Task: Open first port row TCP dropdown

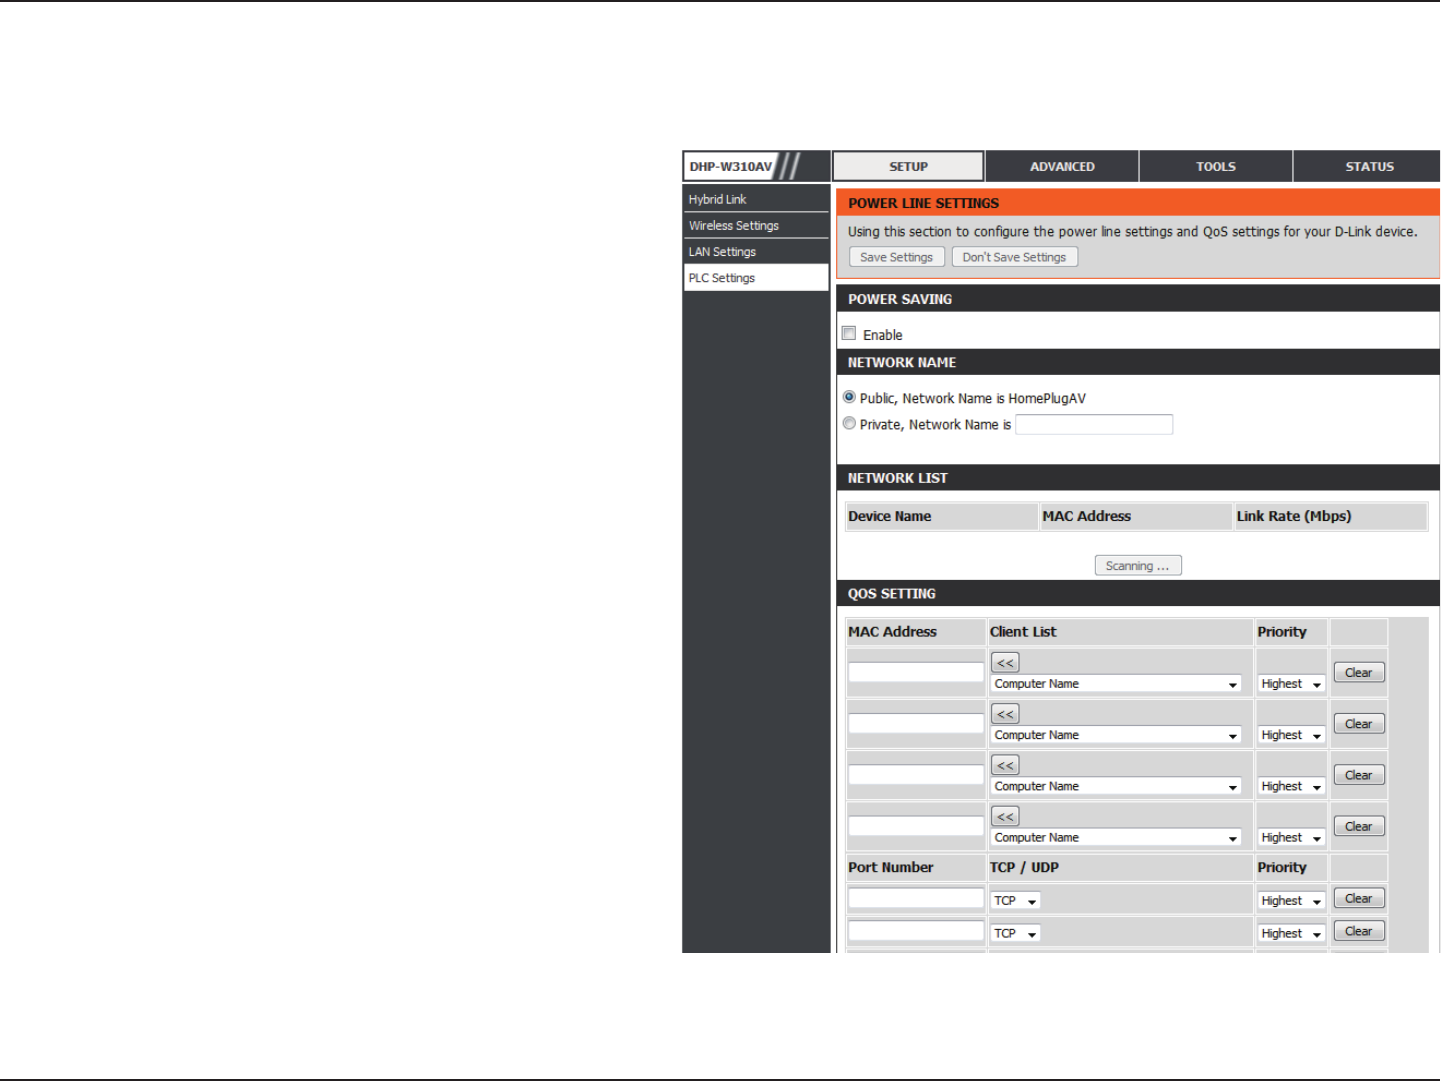Action: [x=1015, y=901]
